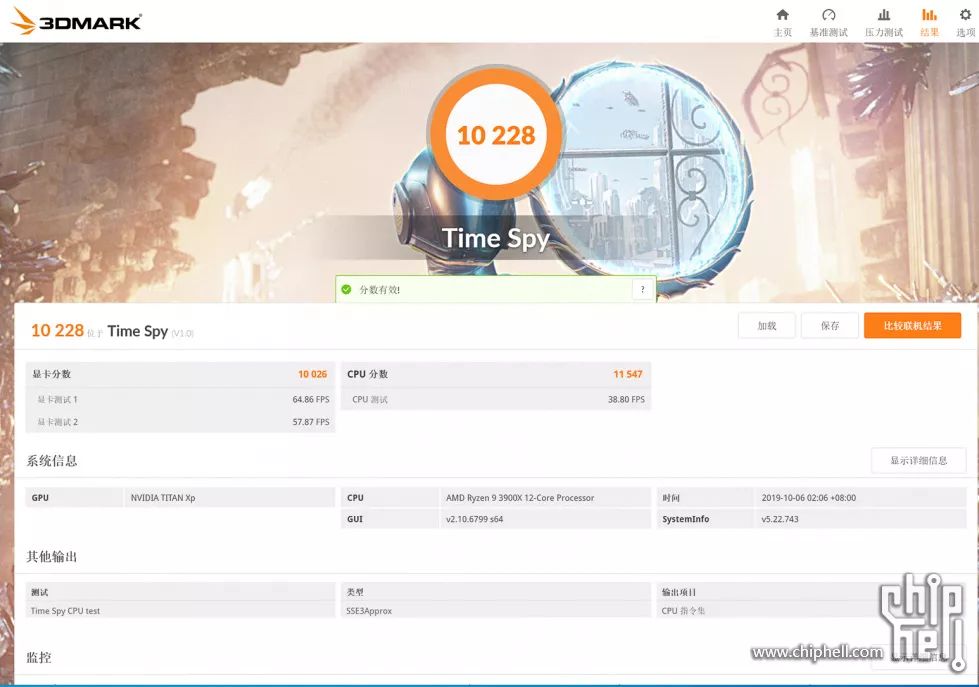Click the CPU 测试 row label

[370, 400]
